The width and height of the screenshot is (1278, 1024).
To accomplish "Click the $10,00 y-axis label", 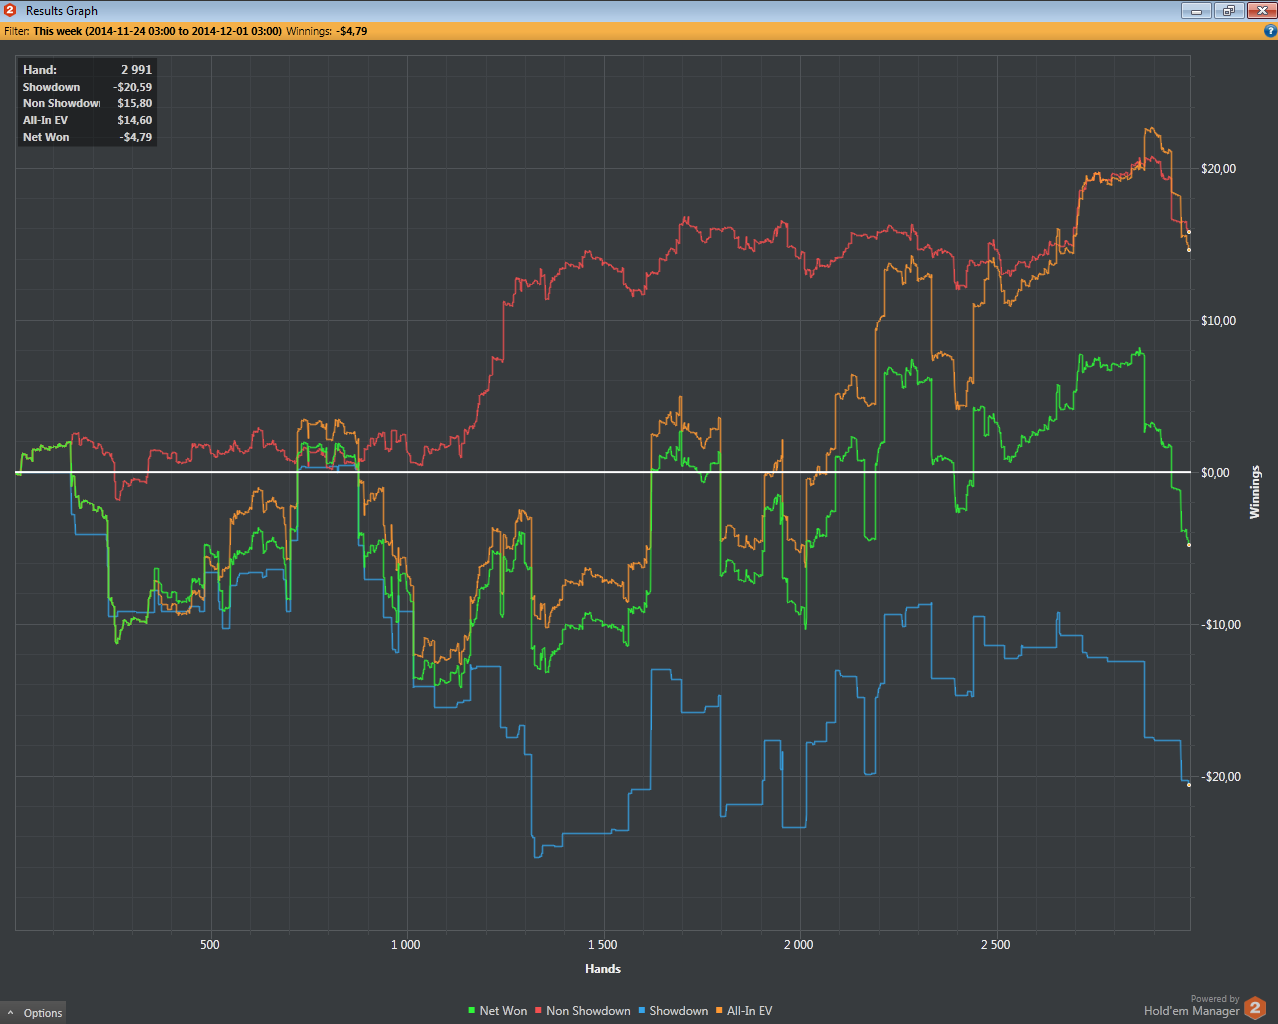I will pos(1218,320).
